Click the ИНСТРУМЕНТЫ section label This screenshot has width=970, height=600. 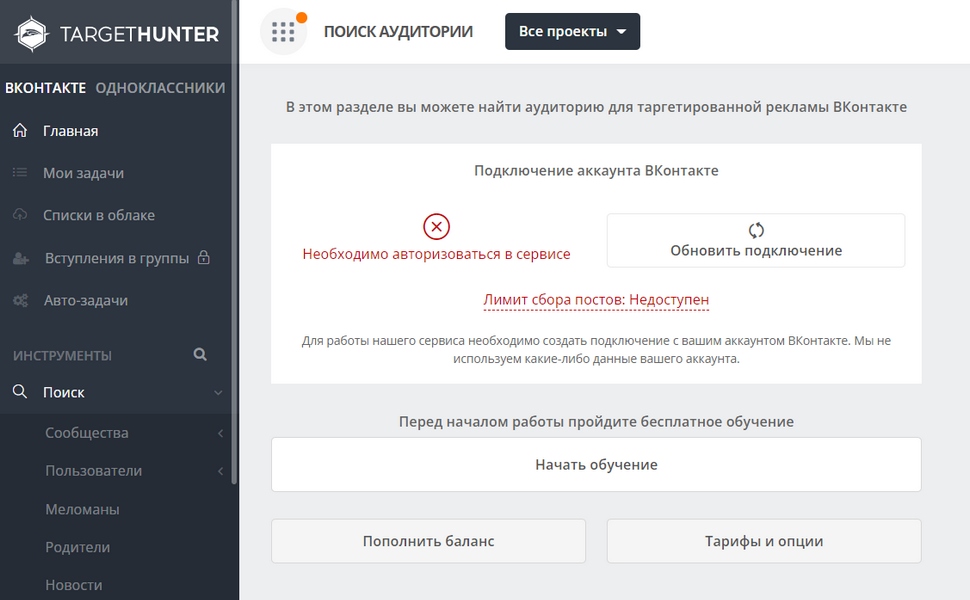click(x=62, y=356)
